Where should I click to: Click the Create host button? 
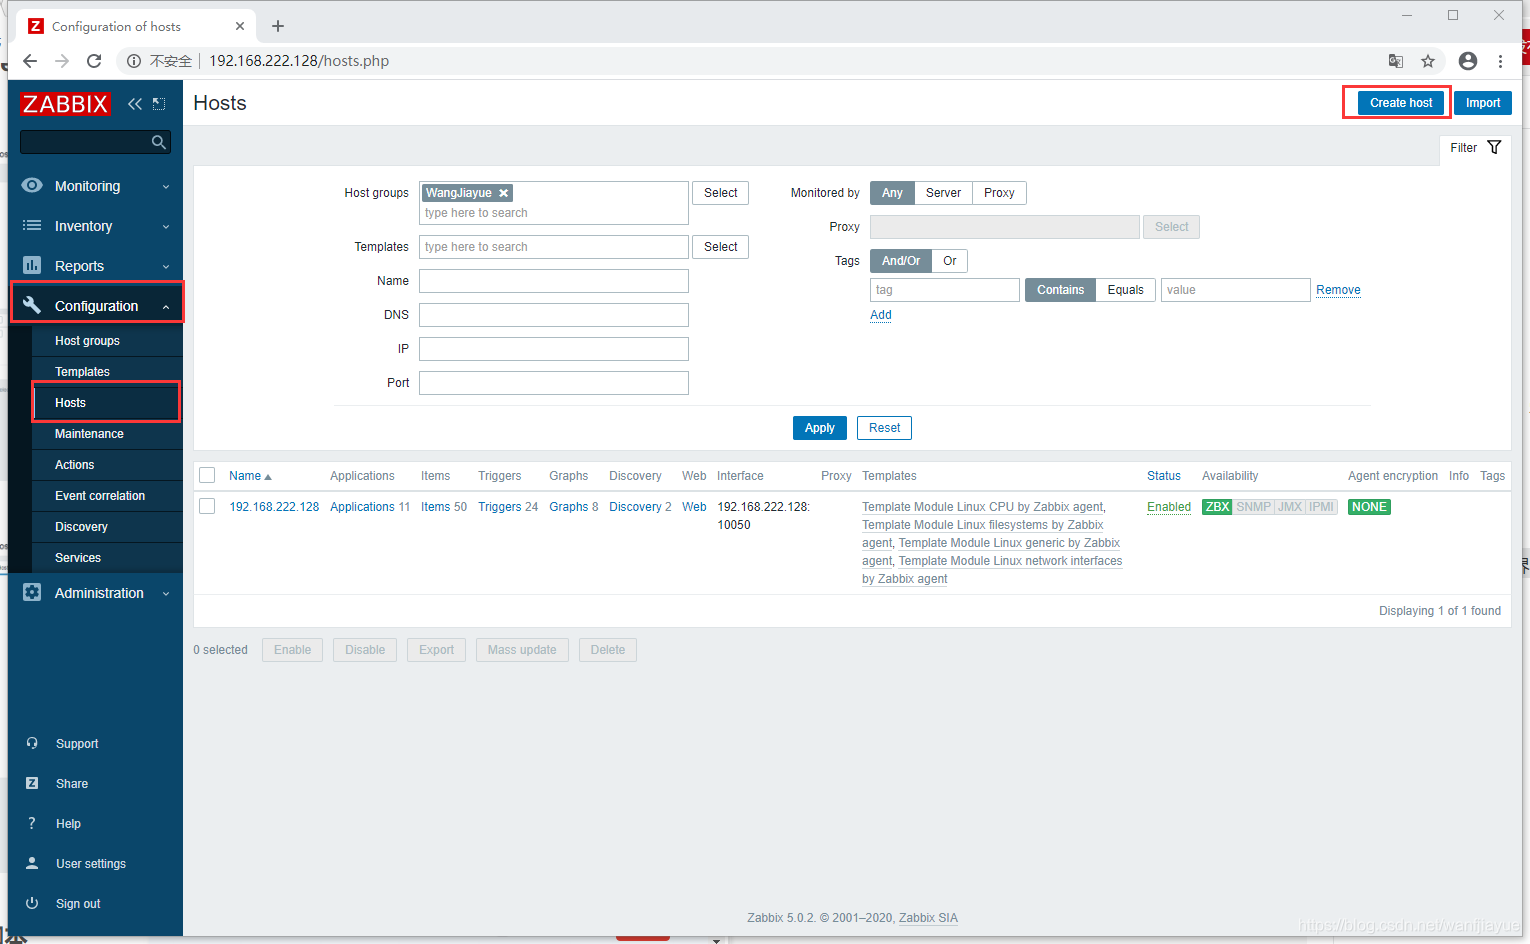[1401, 103]
